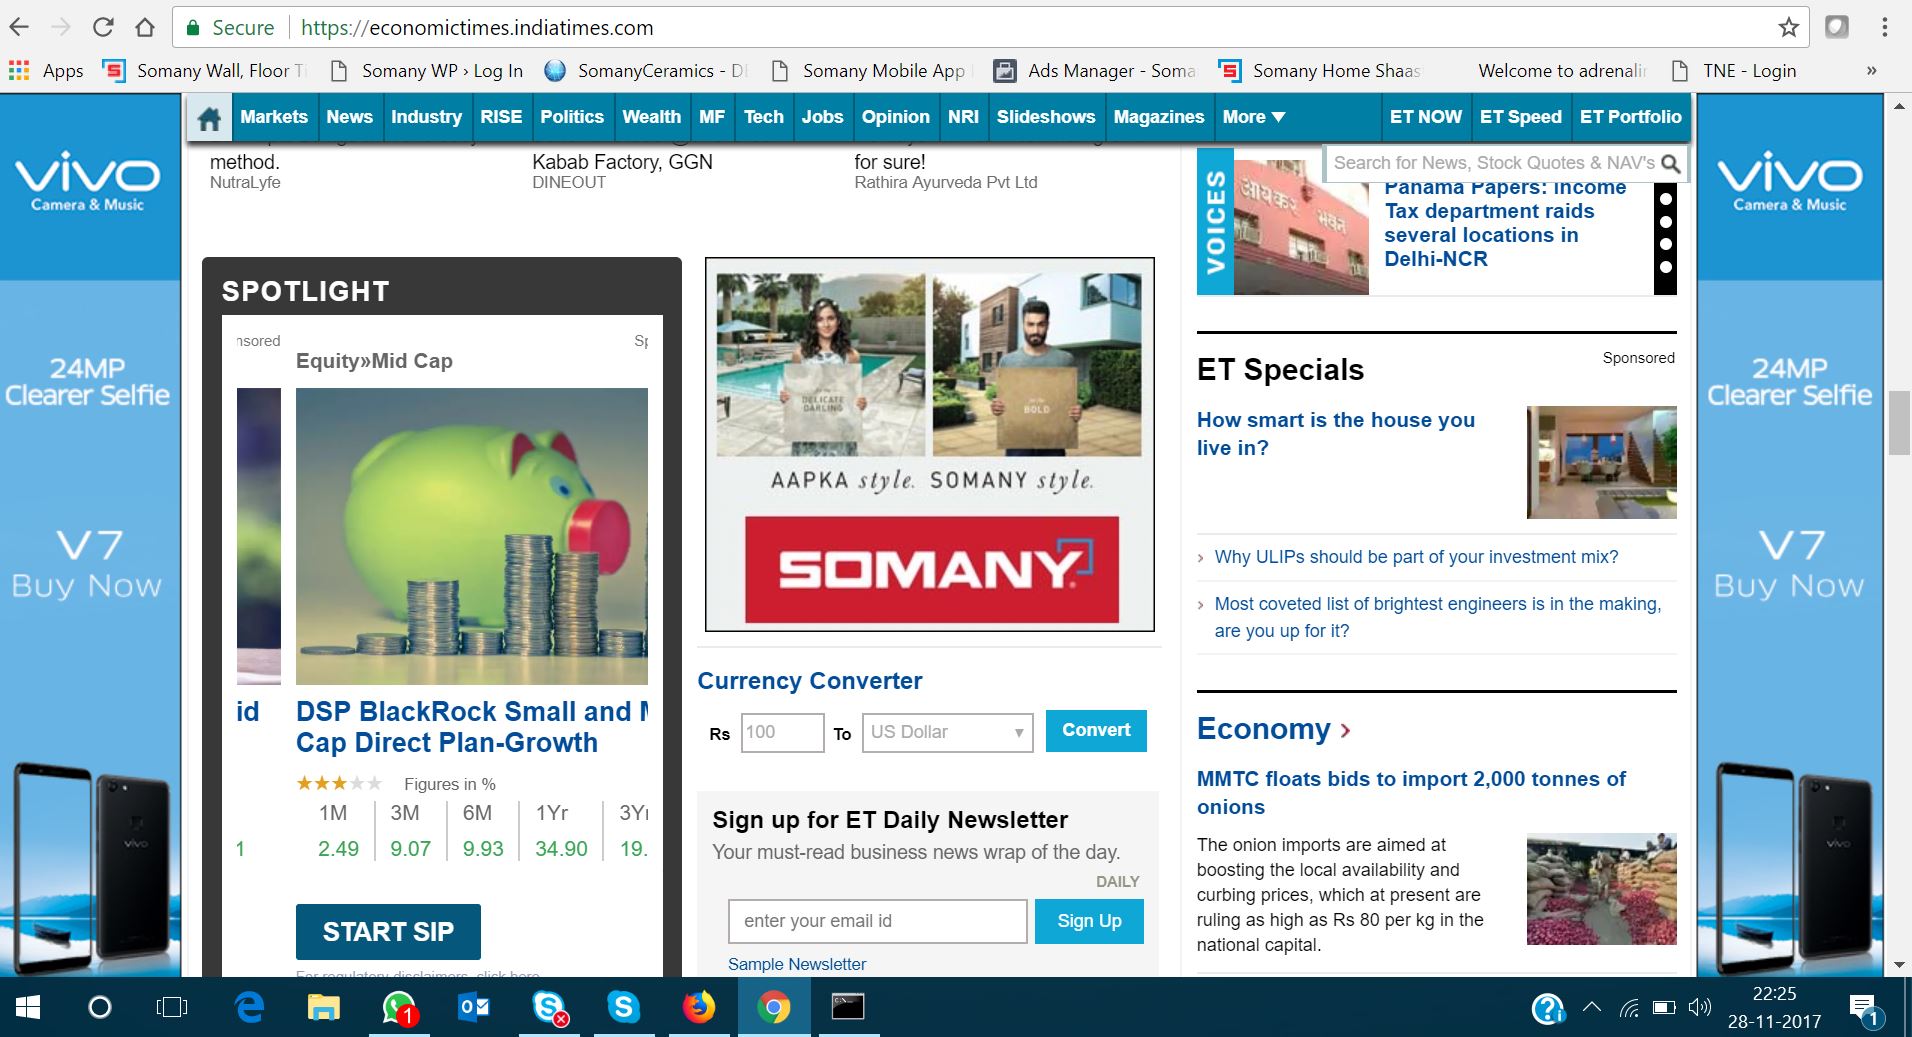Go to the ET home icon
Viewport: 1912px width, 1037px height.
click(x=209, y=118)
